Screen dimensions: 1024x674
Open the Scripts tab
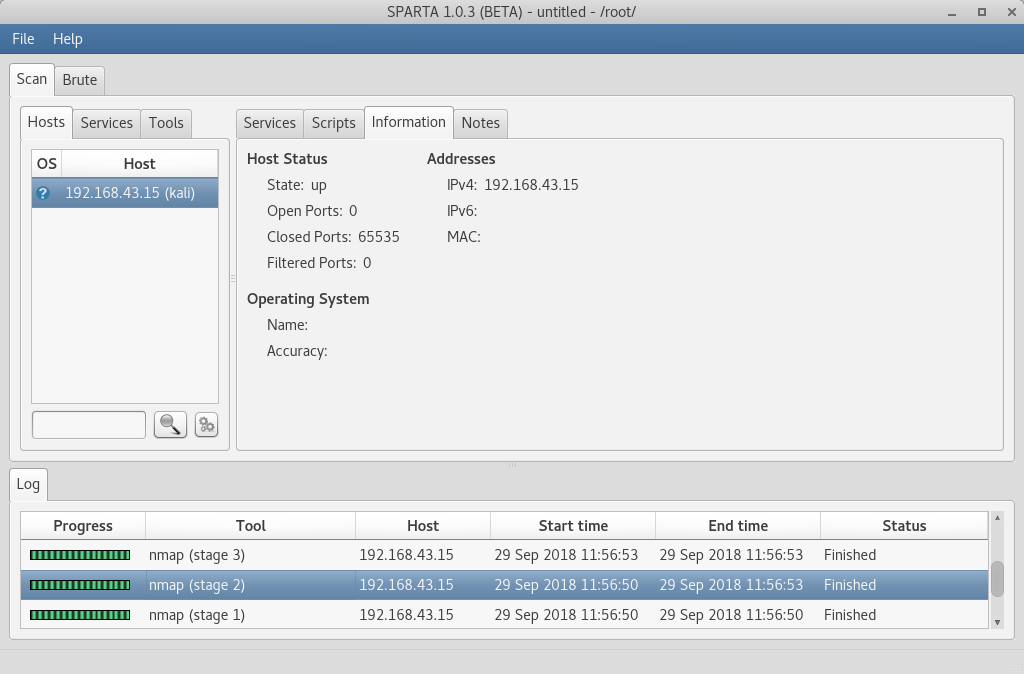click(334, 123)
